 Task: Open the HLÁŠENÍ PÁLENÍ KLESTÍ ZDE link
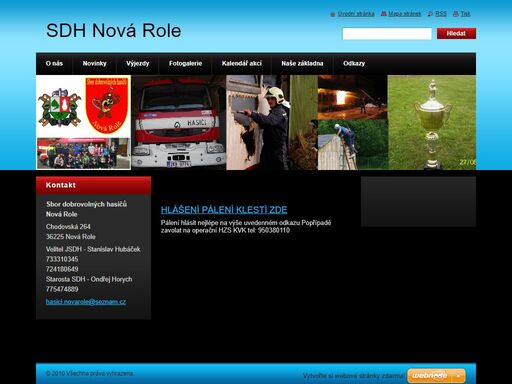coord(224,210)
